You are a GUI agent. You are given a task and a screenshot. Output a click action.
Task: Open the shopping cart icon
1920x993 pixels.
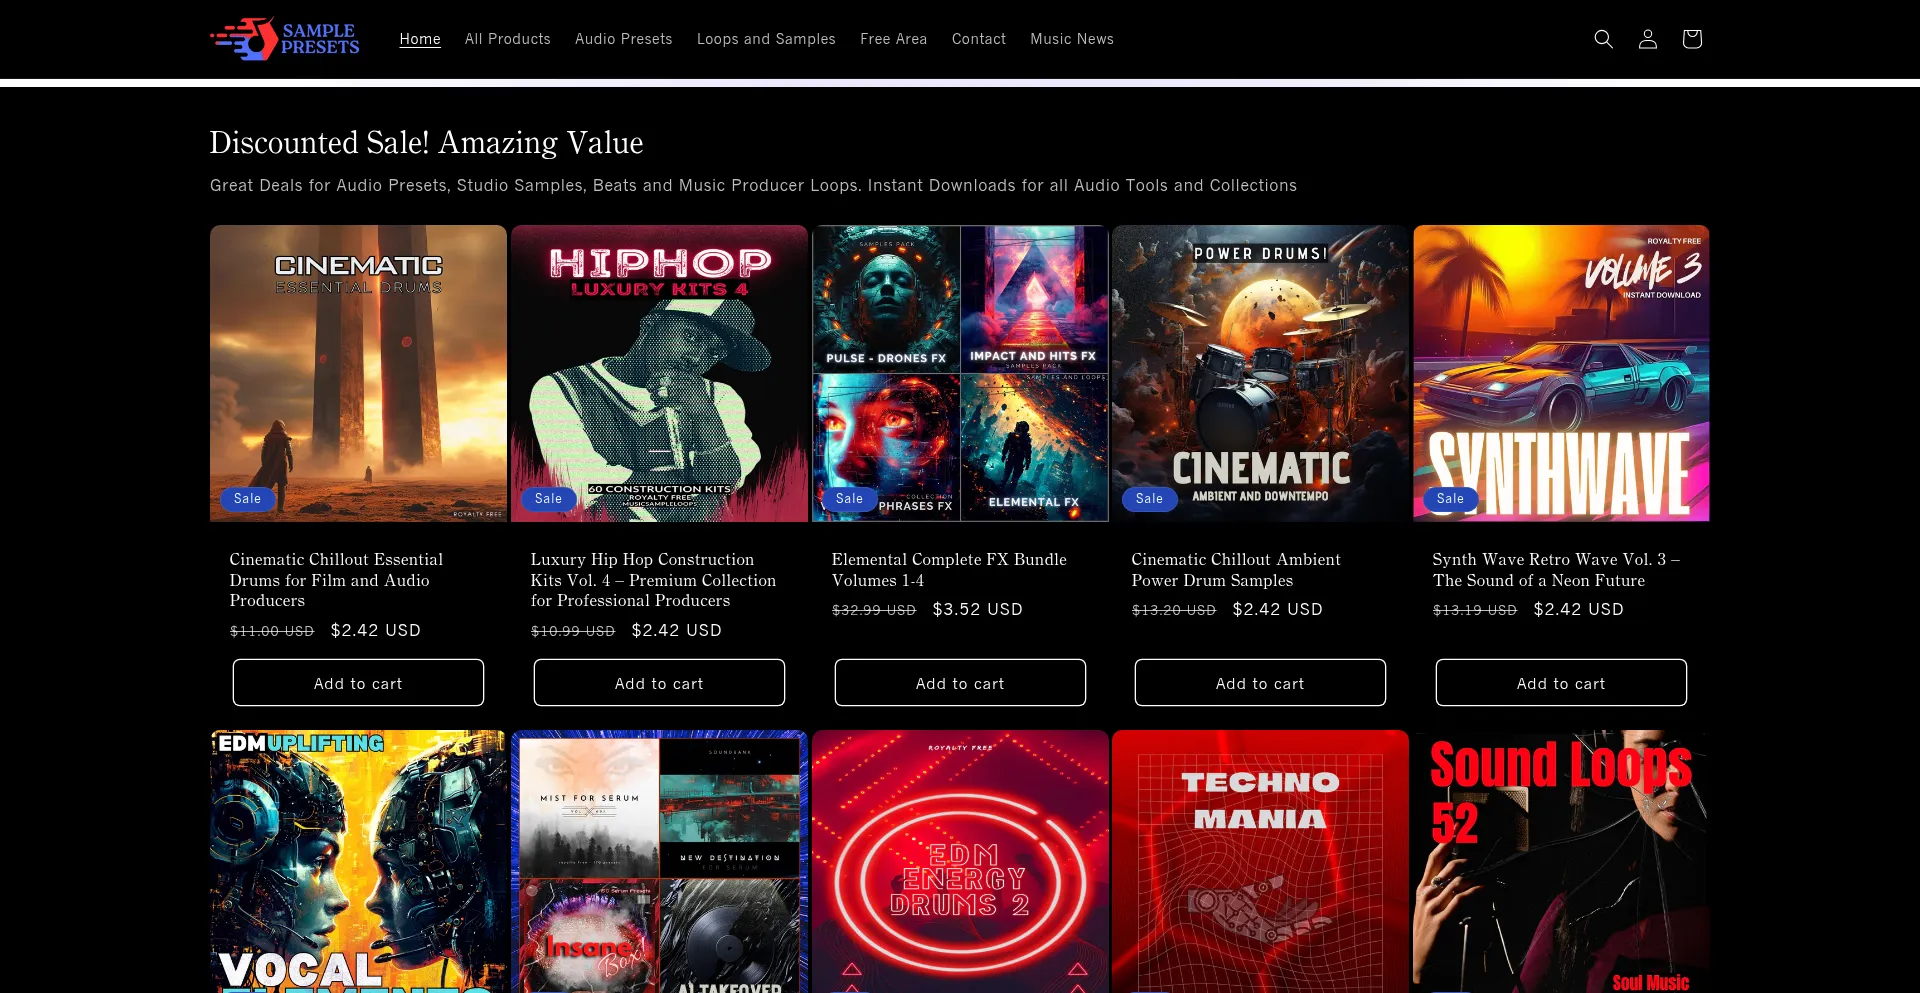point(1691,39)
